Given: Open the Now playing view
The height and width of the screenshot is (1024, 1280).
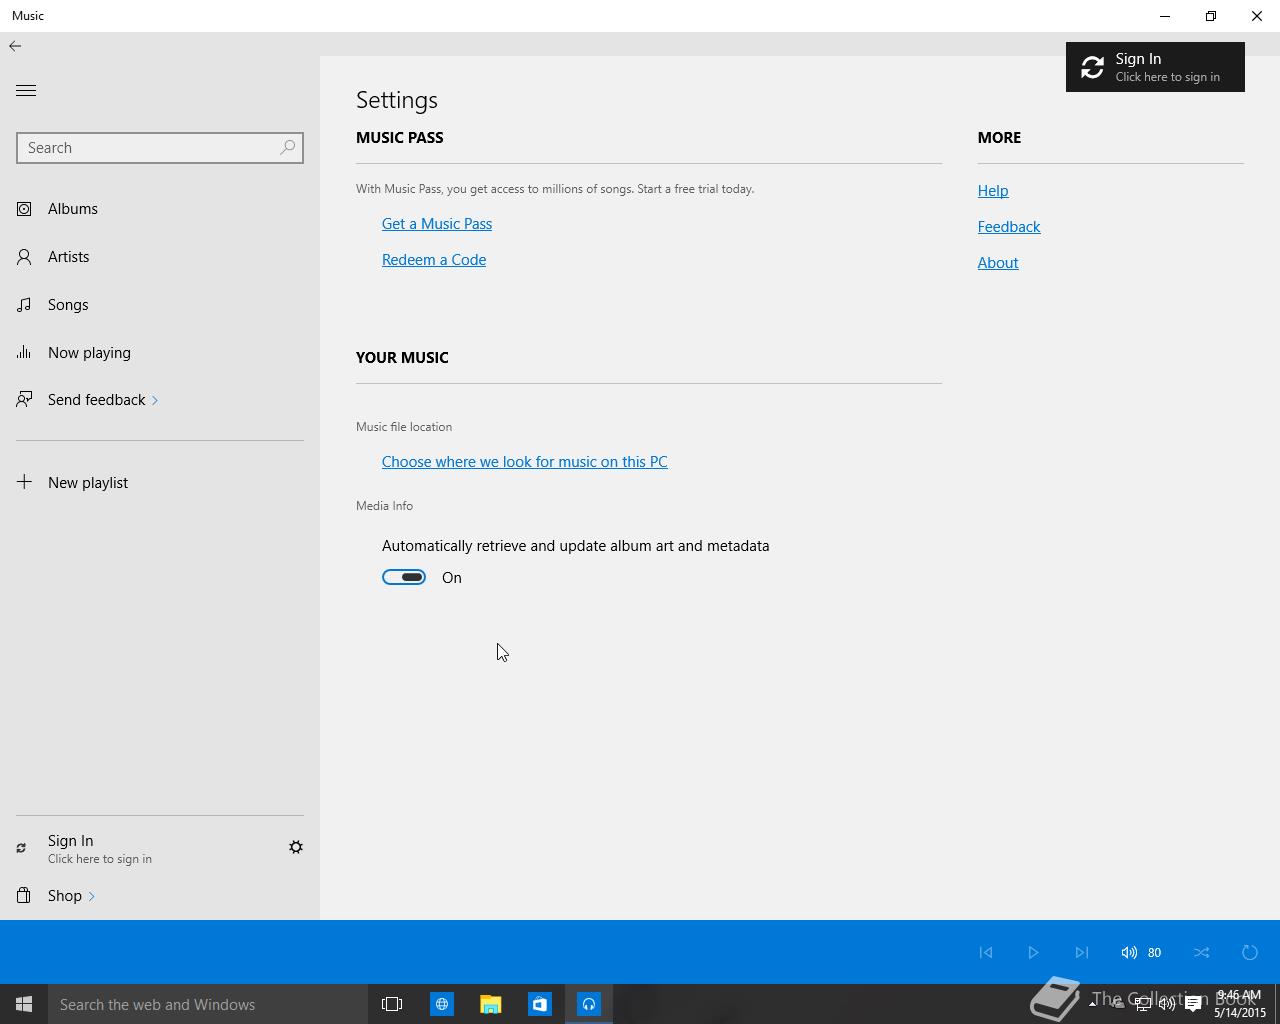Looking at the screenshot, I should coord(160,352).
